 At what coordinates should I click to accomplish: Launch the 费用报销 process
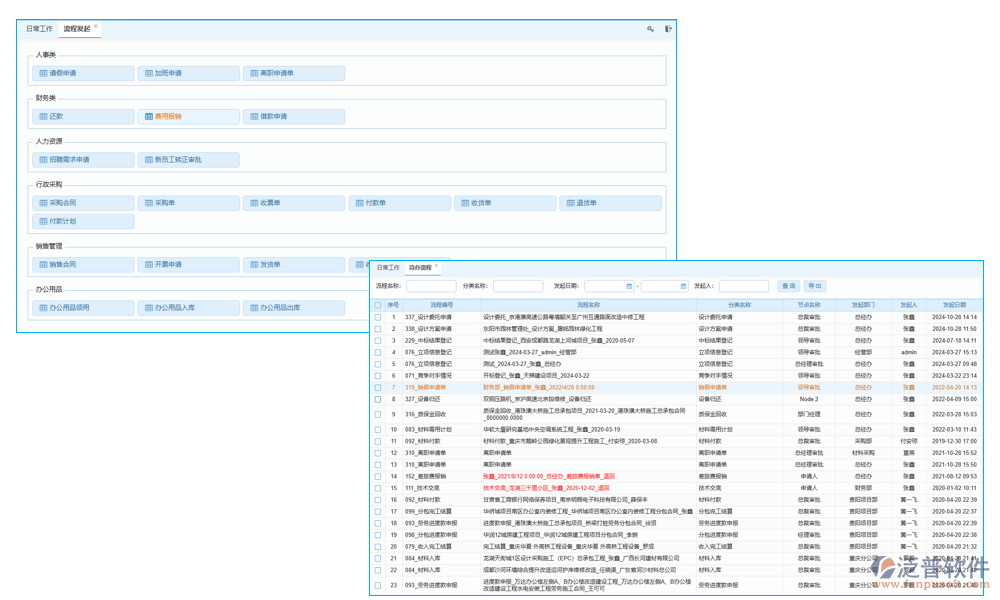(x=188, y=117)
